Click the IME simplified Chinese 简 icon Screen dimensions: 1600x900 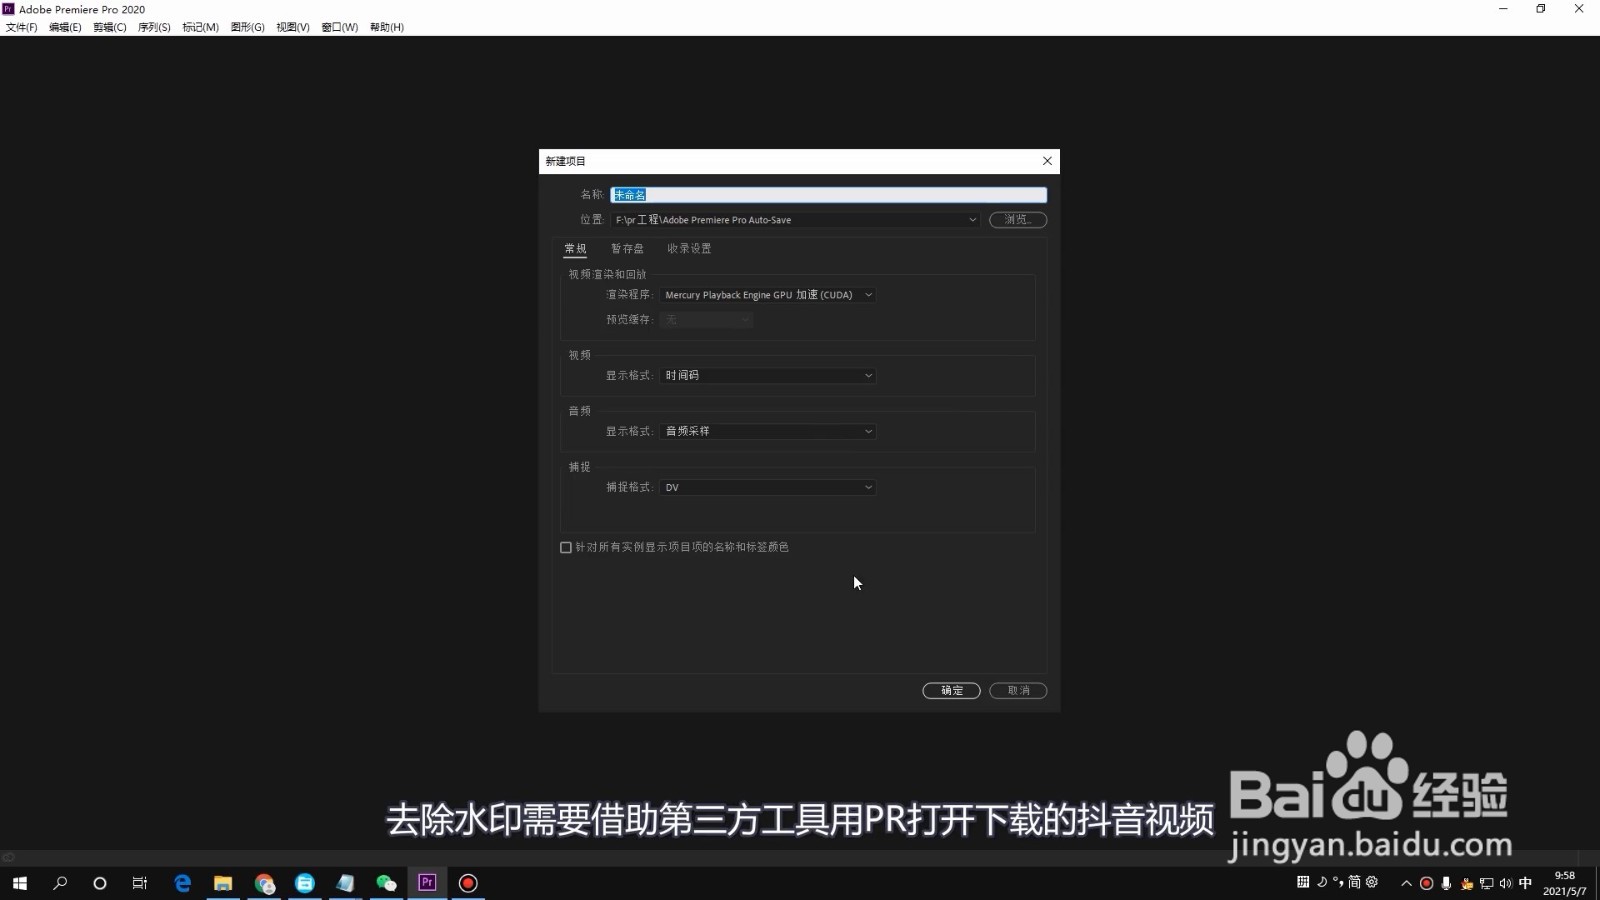[1354, 882]
